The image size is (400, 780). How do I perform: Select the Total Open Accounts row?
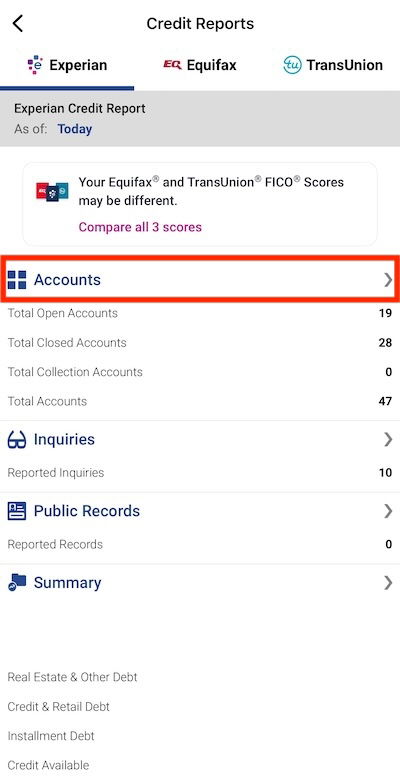click(x=200, y=313)
